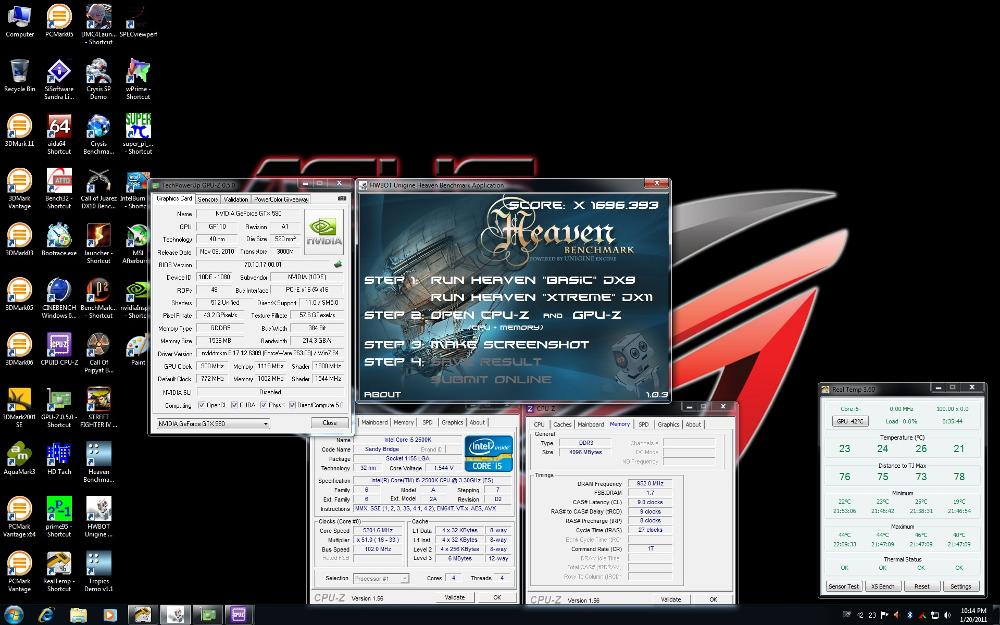Open the Bootracer.exe desktop icon
The height and width of the screenshot is (625, 1000).
pyautogui.click(x=59, y=240)
